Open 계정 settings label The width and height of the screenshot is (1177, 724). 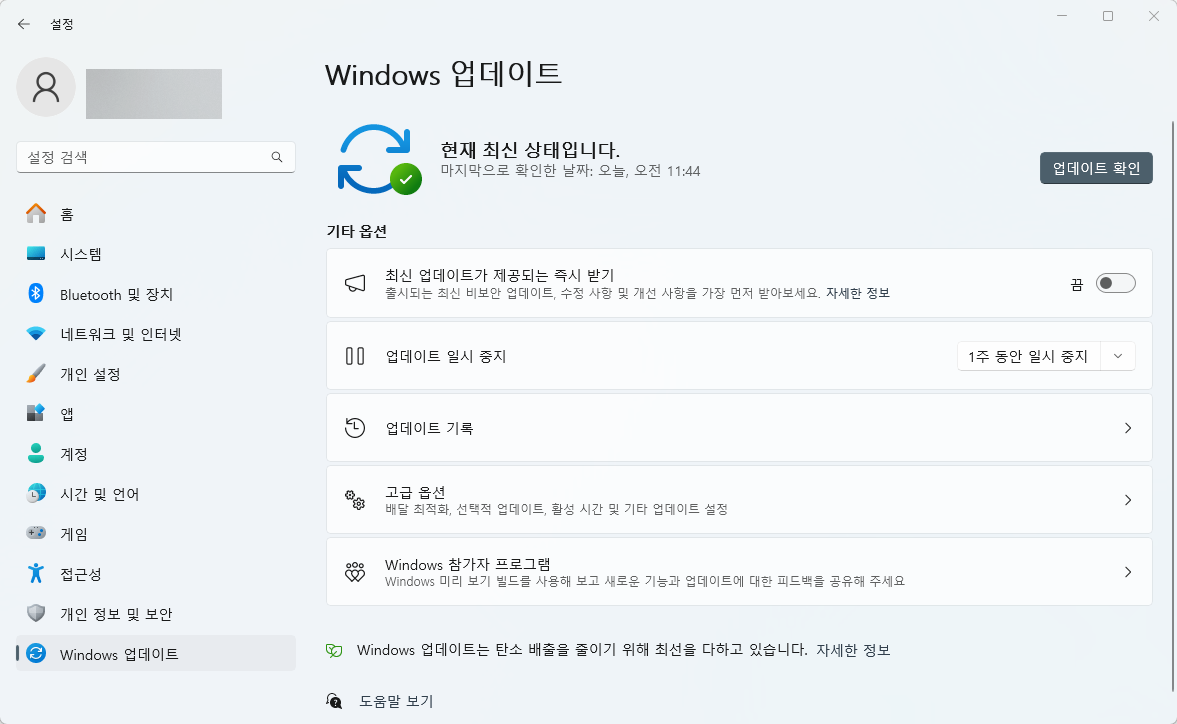coord(74,454)
